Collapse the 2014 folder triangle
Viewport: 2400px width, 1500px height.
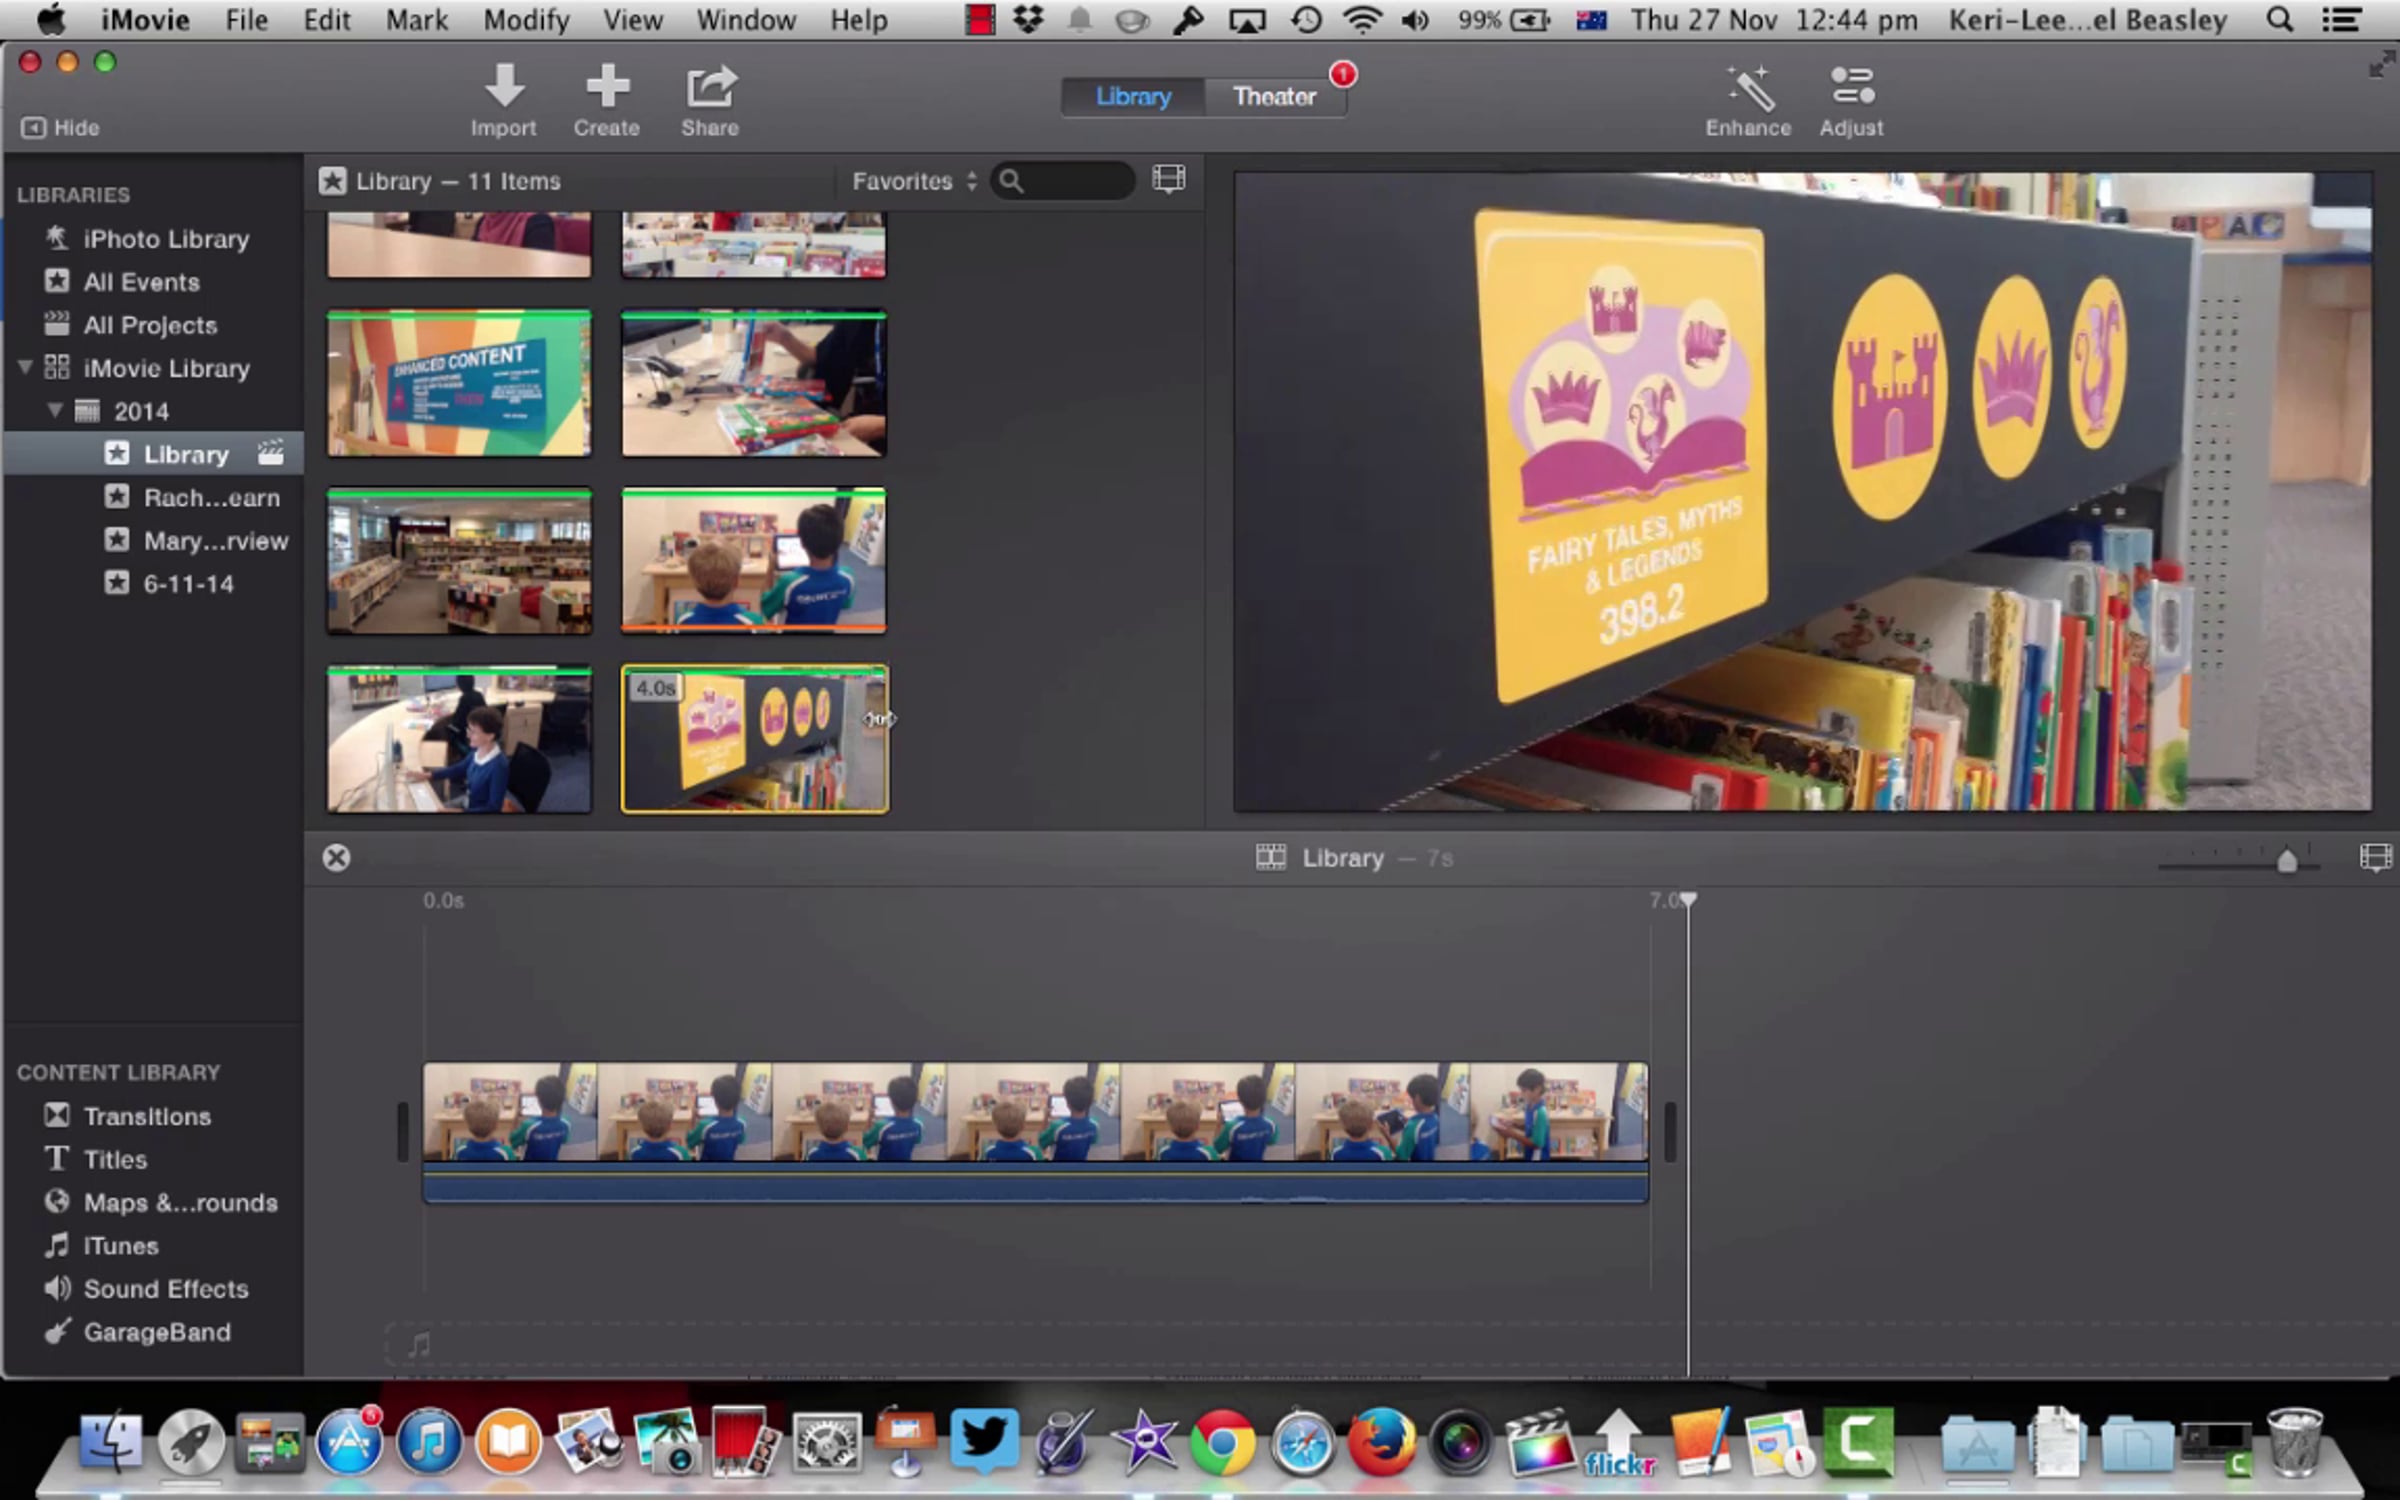[x=56, y=411]
